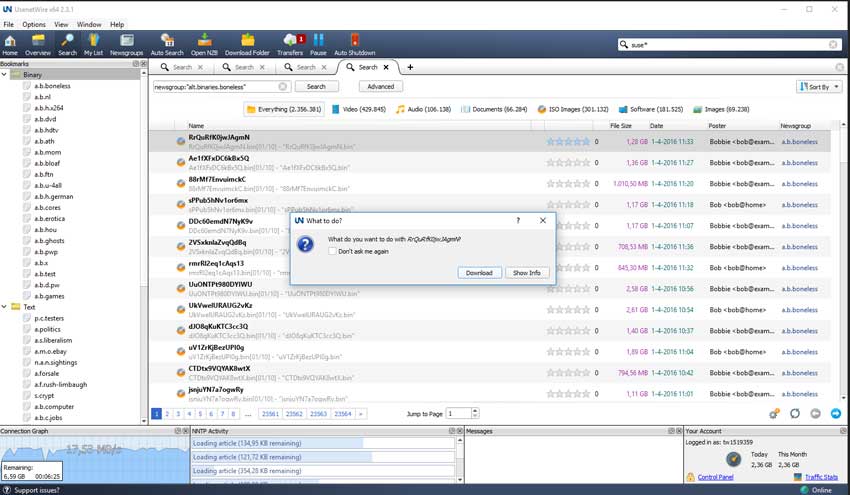
Task: Close the What to do dialog
Action: (x=543, y=220)
